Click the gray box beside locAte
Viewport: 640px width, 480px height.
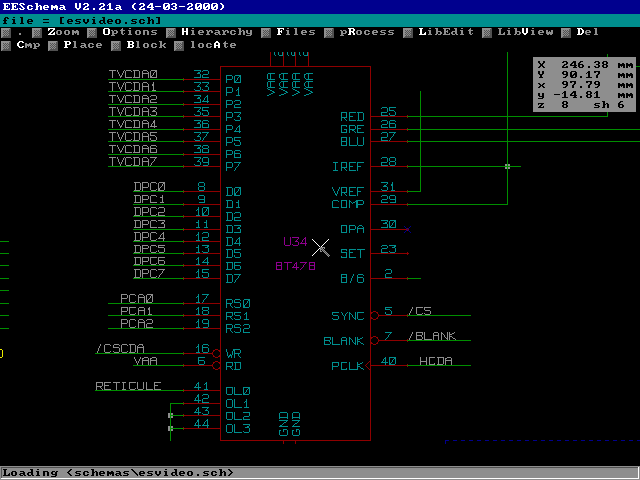179,46
